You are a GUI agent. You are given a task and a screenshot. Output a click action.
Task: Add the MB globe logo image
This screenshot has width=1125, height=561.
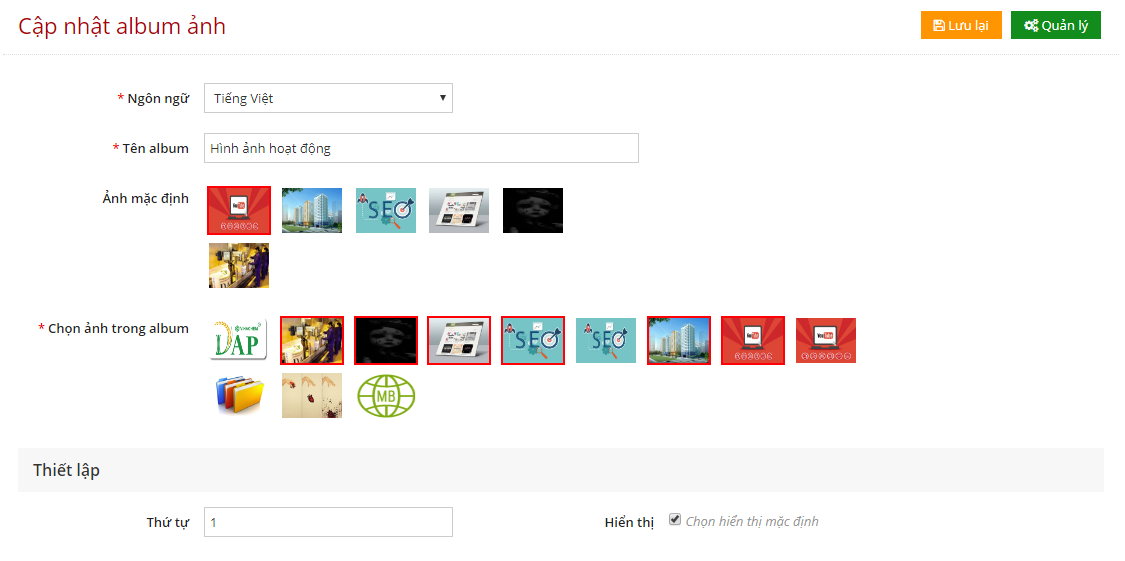click(x=386, y=395)
